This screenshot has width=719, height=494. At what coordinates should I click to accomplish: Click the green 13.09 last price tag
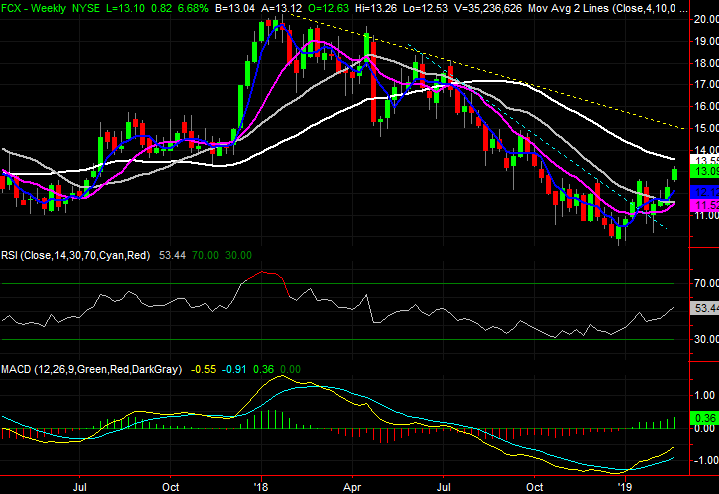(x=705, y=172)
